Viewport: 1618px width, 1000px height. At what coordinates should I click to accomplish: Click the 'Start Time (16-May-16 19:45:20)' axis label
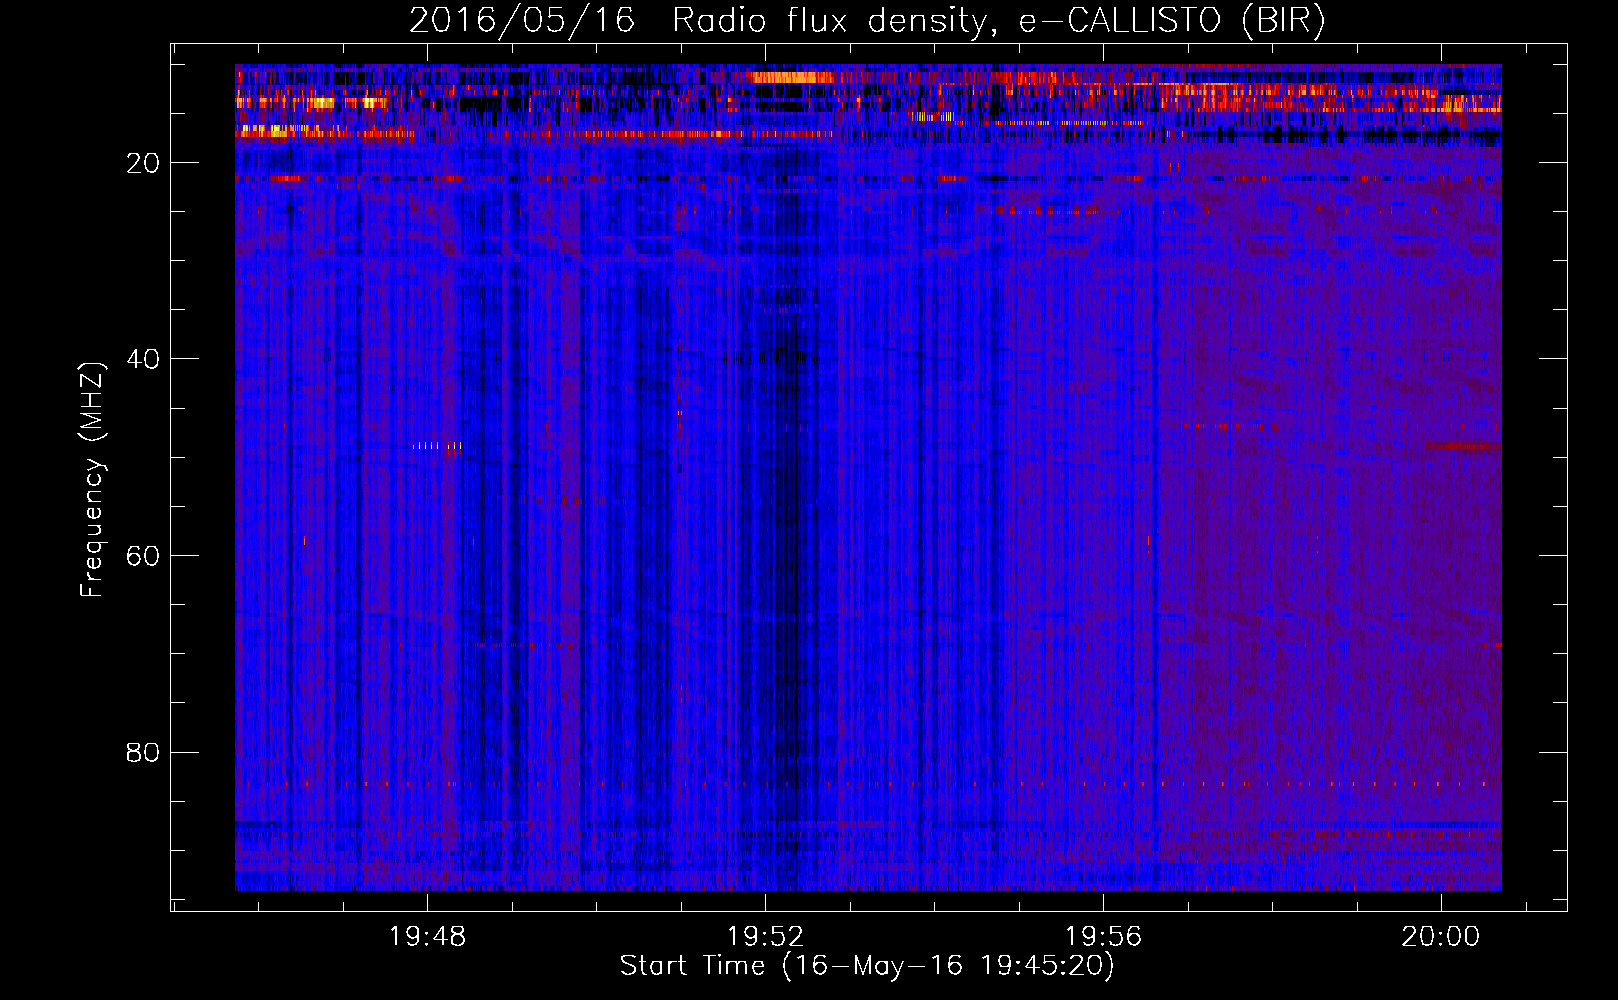[867, 966]
